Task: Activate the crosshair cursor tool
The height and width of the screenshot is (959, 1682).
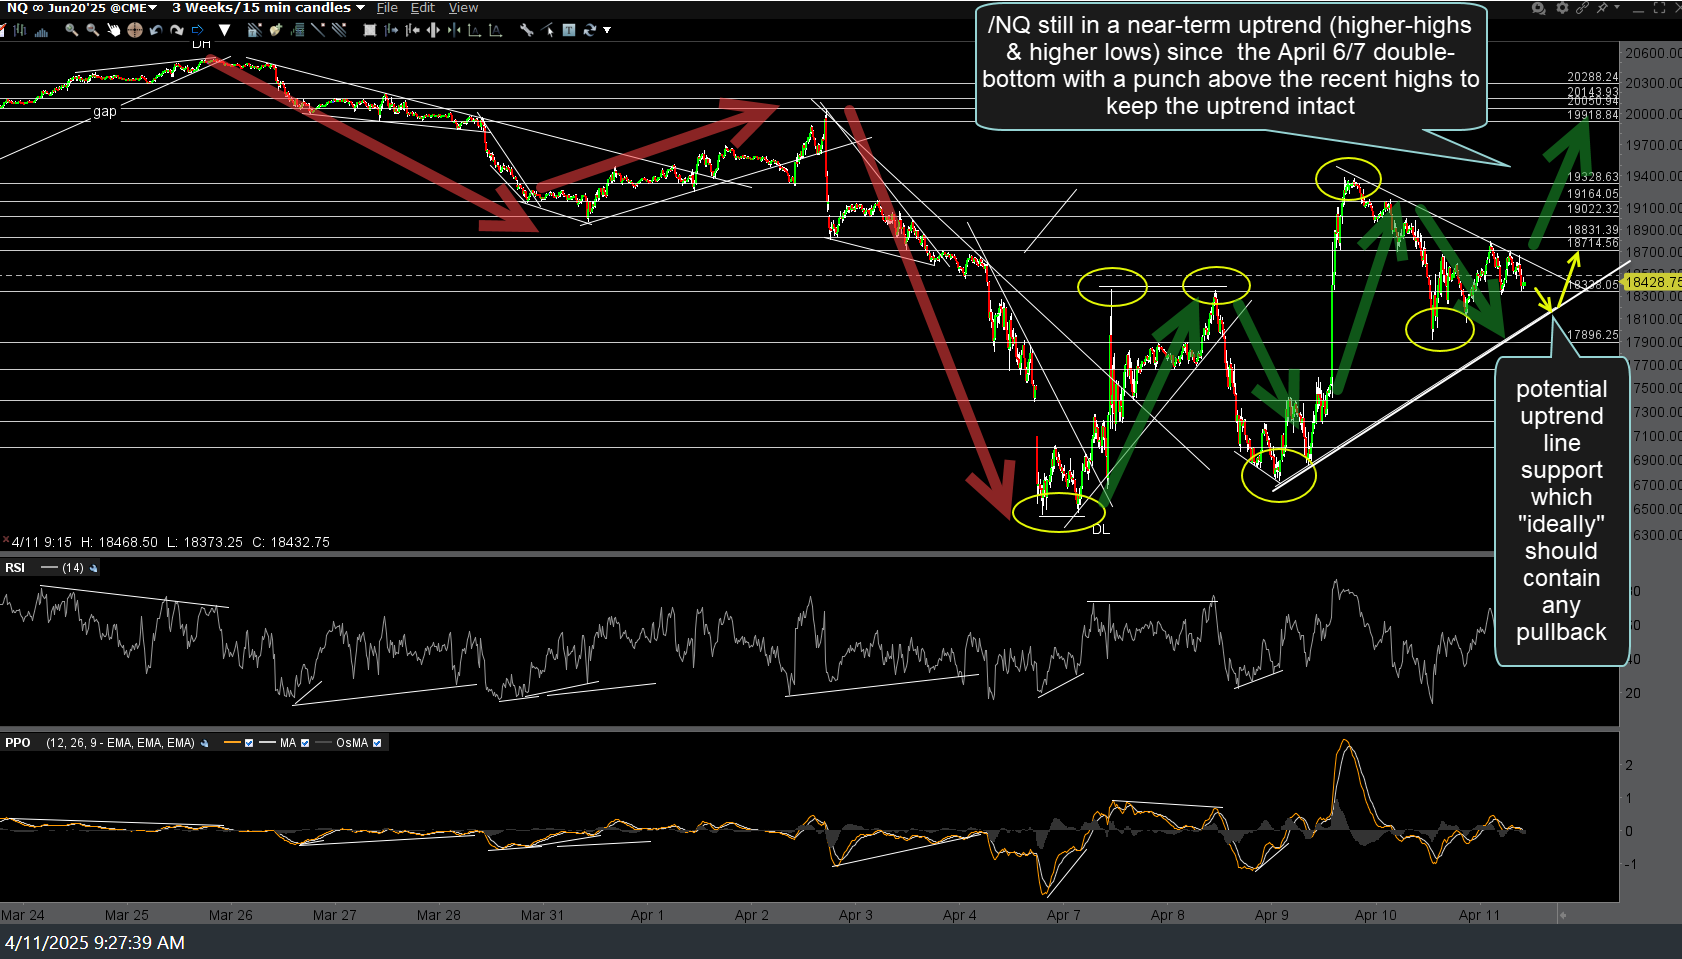Action: click(x=135, y=30)
